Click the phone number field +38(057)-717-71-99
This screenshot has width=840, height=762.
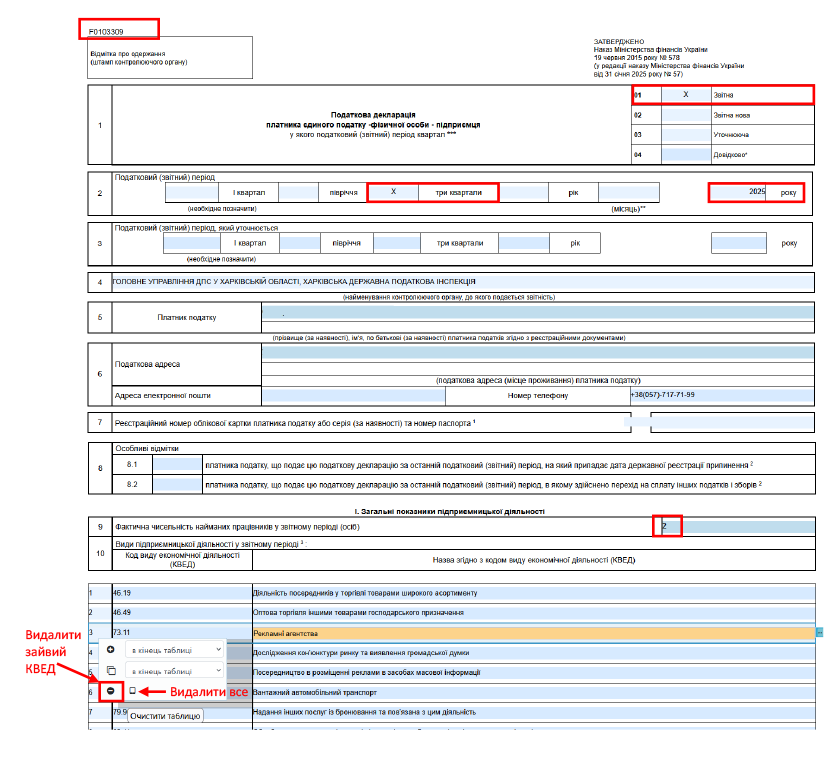[722, 395]
